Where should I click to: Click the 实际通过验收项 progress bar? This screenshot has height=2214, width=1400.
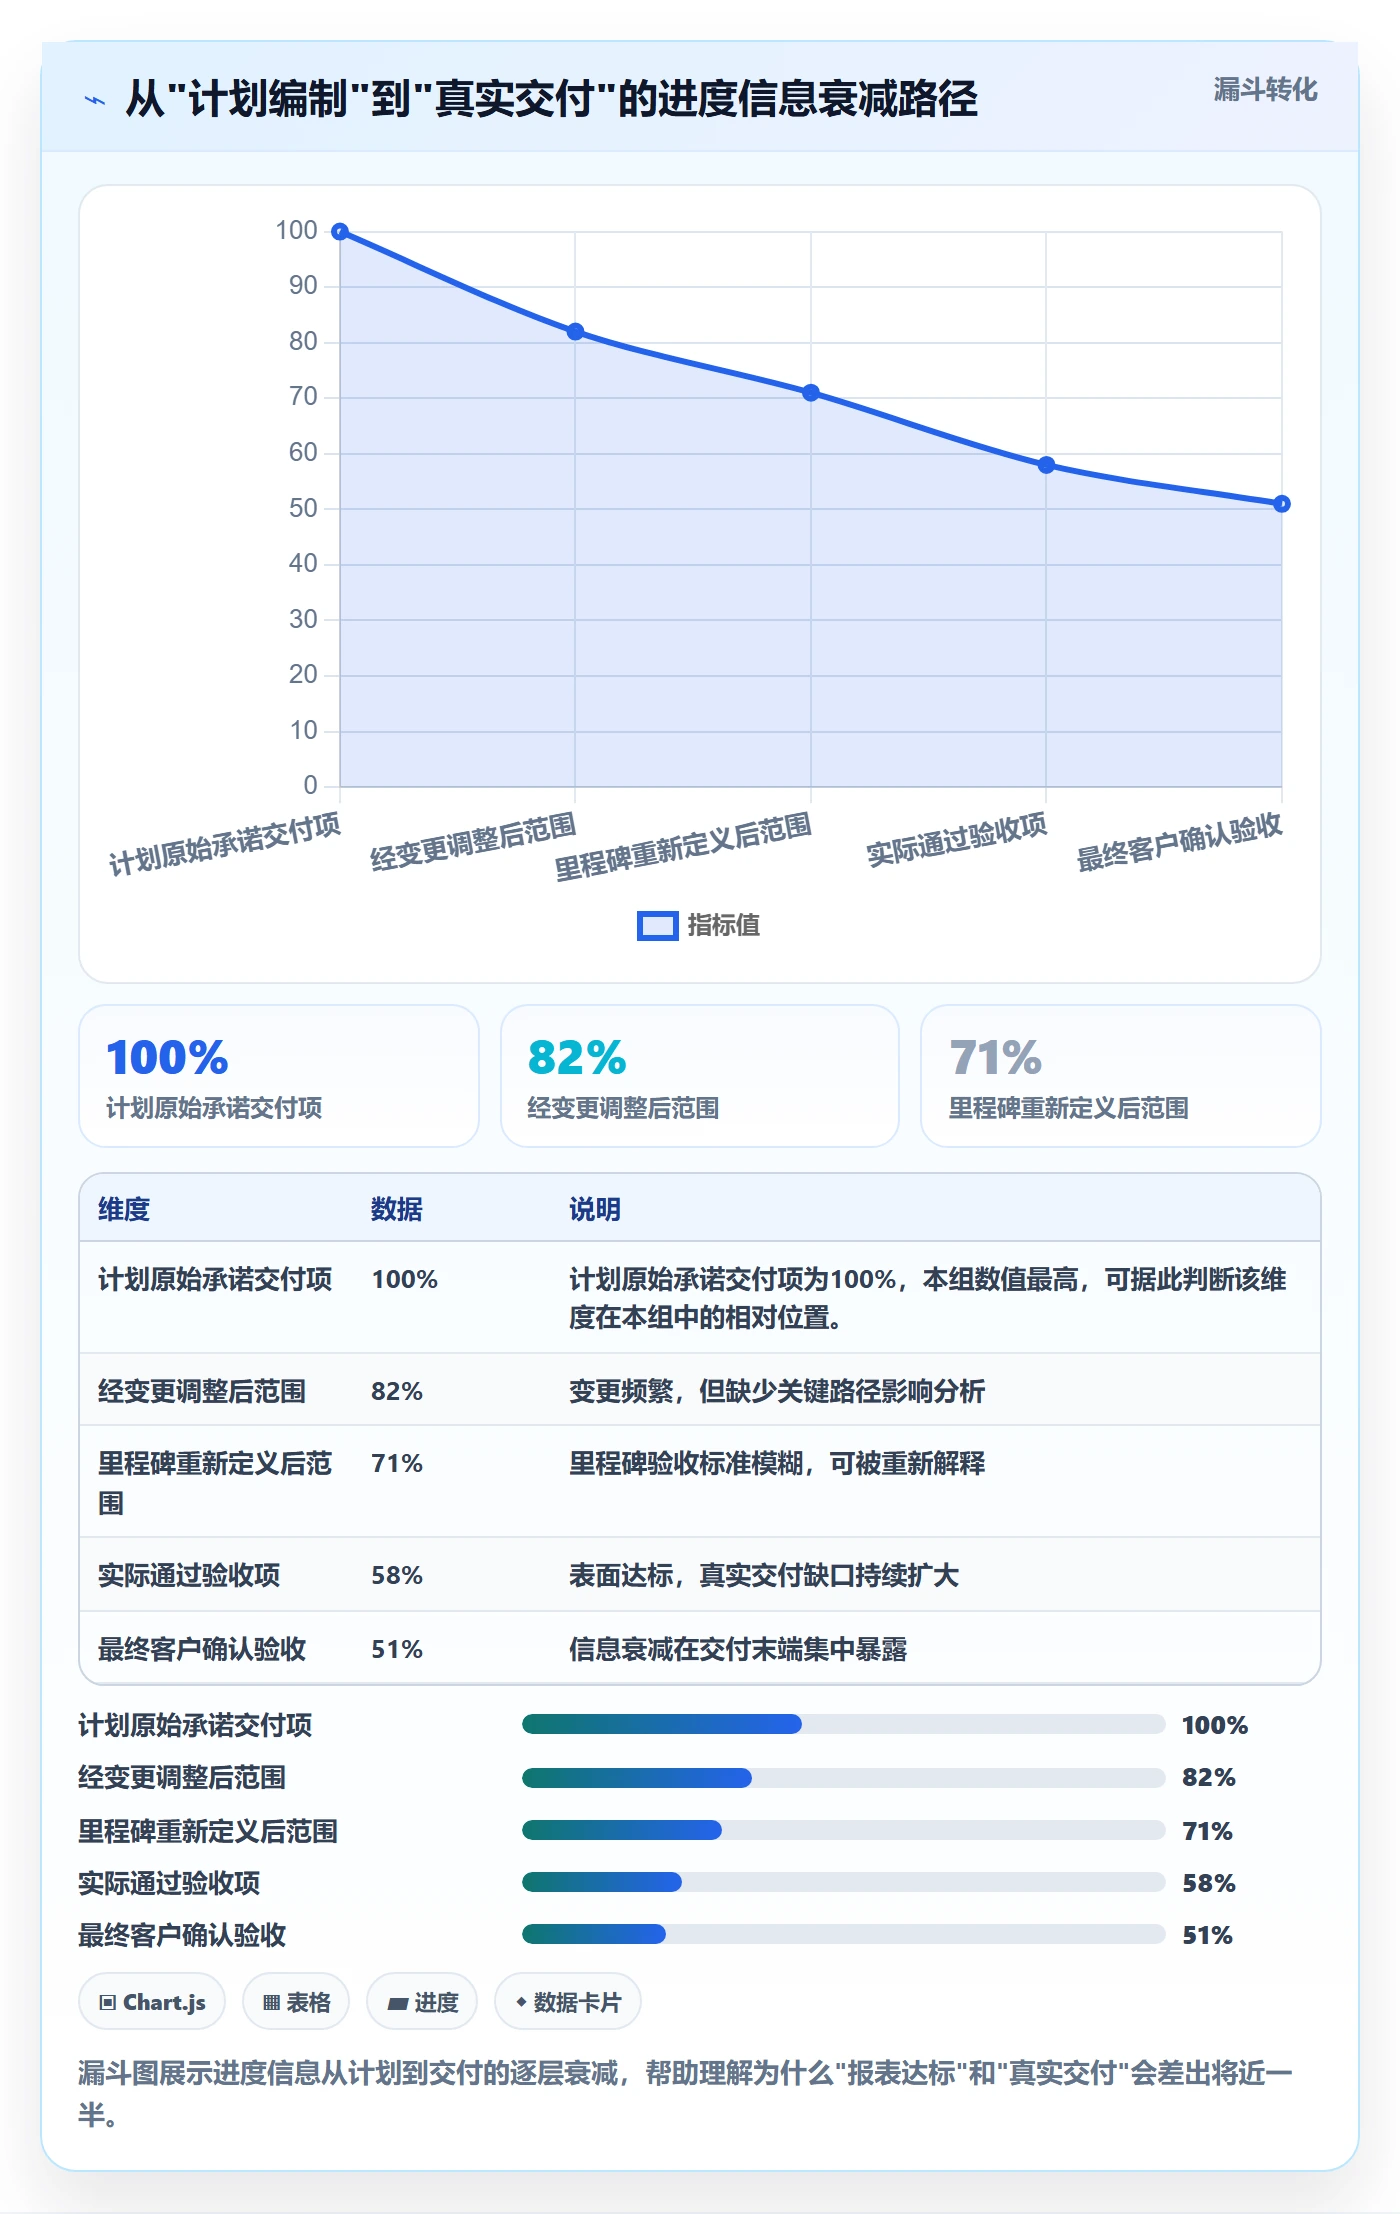point(843,1882)
